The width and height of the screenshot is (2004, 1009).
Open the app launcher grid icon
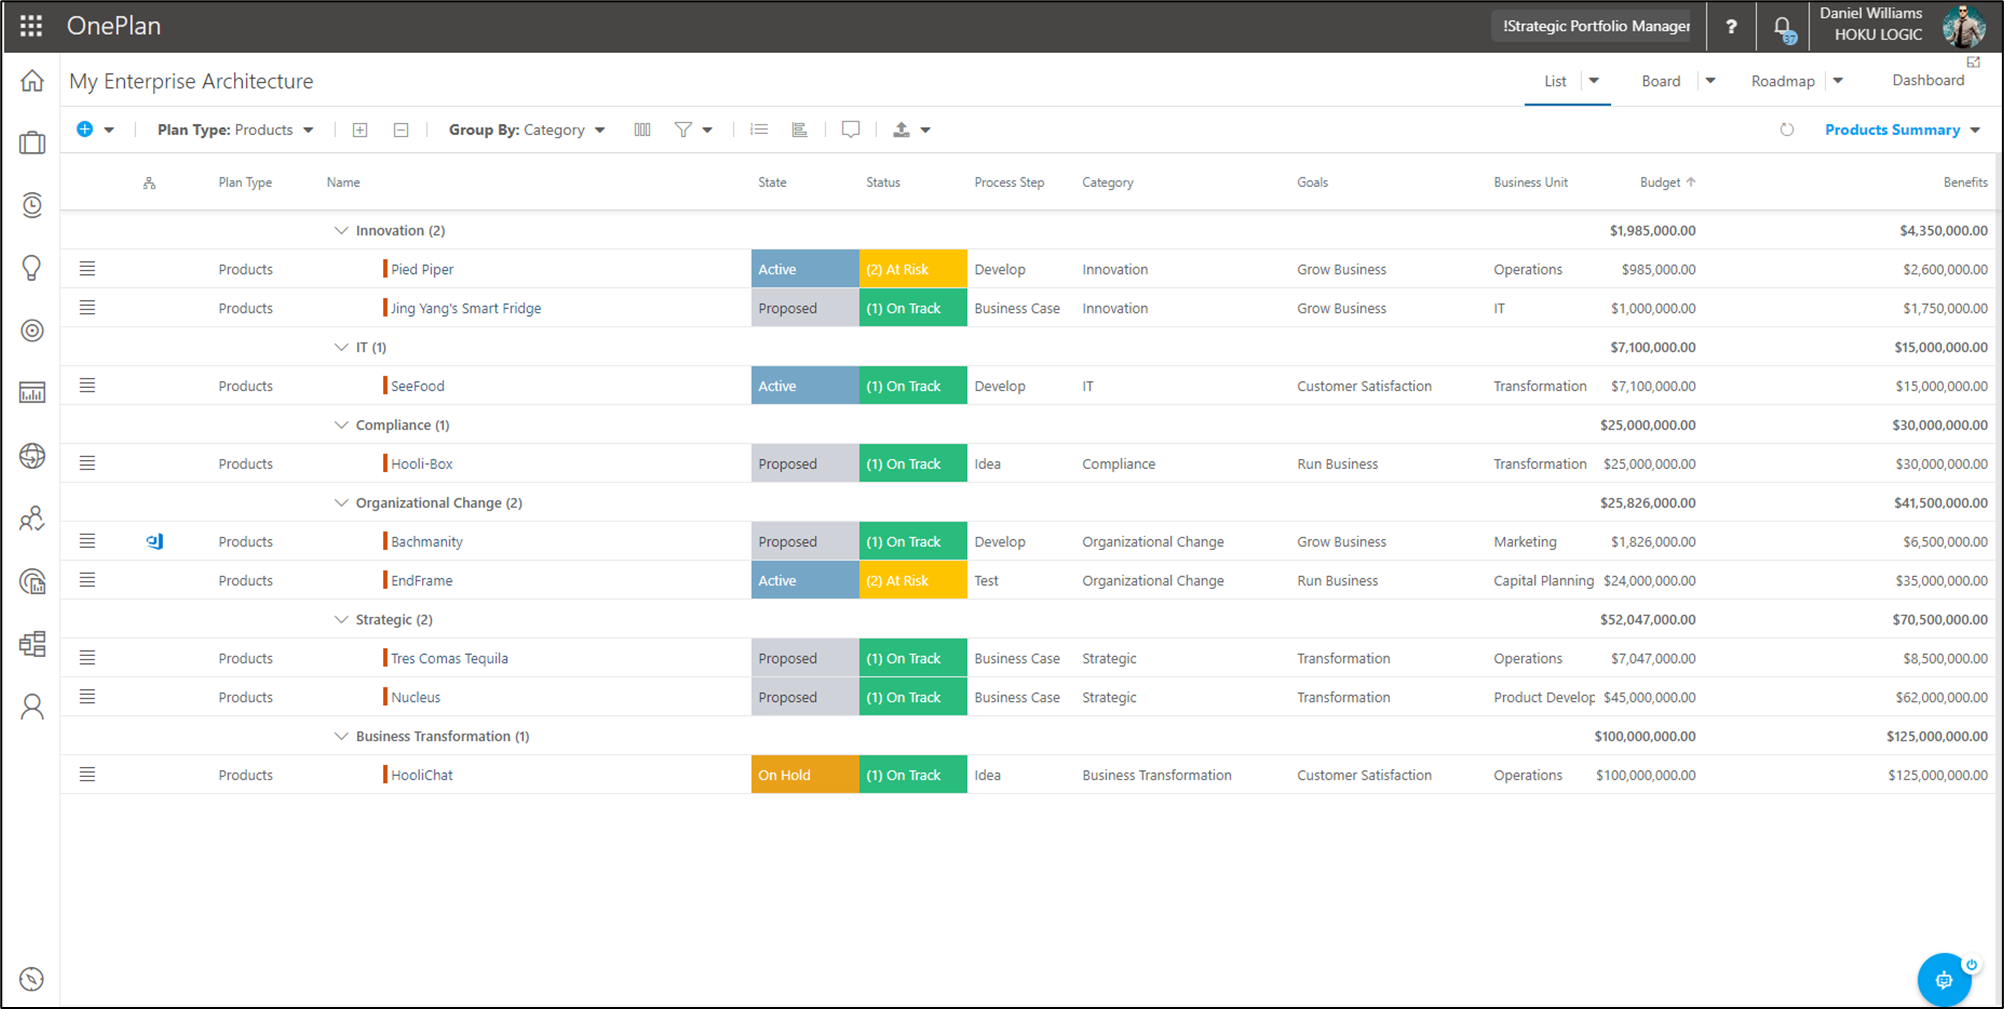(31, 26)
